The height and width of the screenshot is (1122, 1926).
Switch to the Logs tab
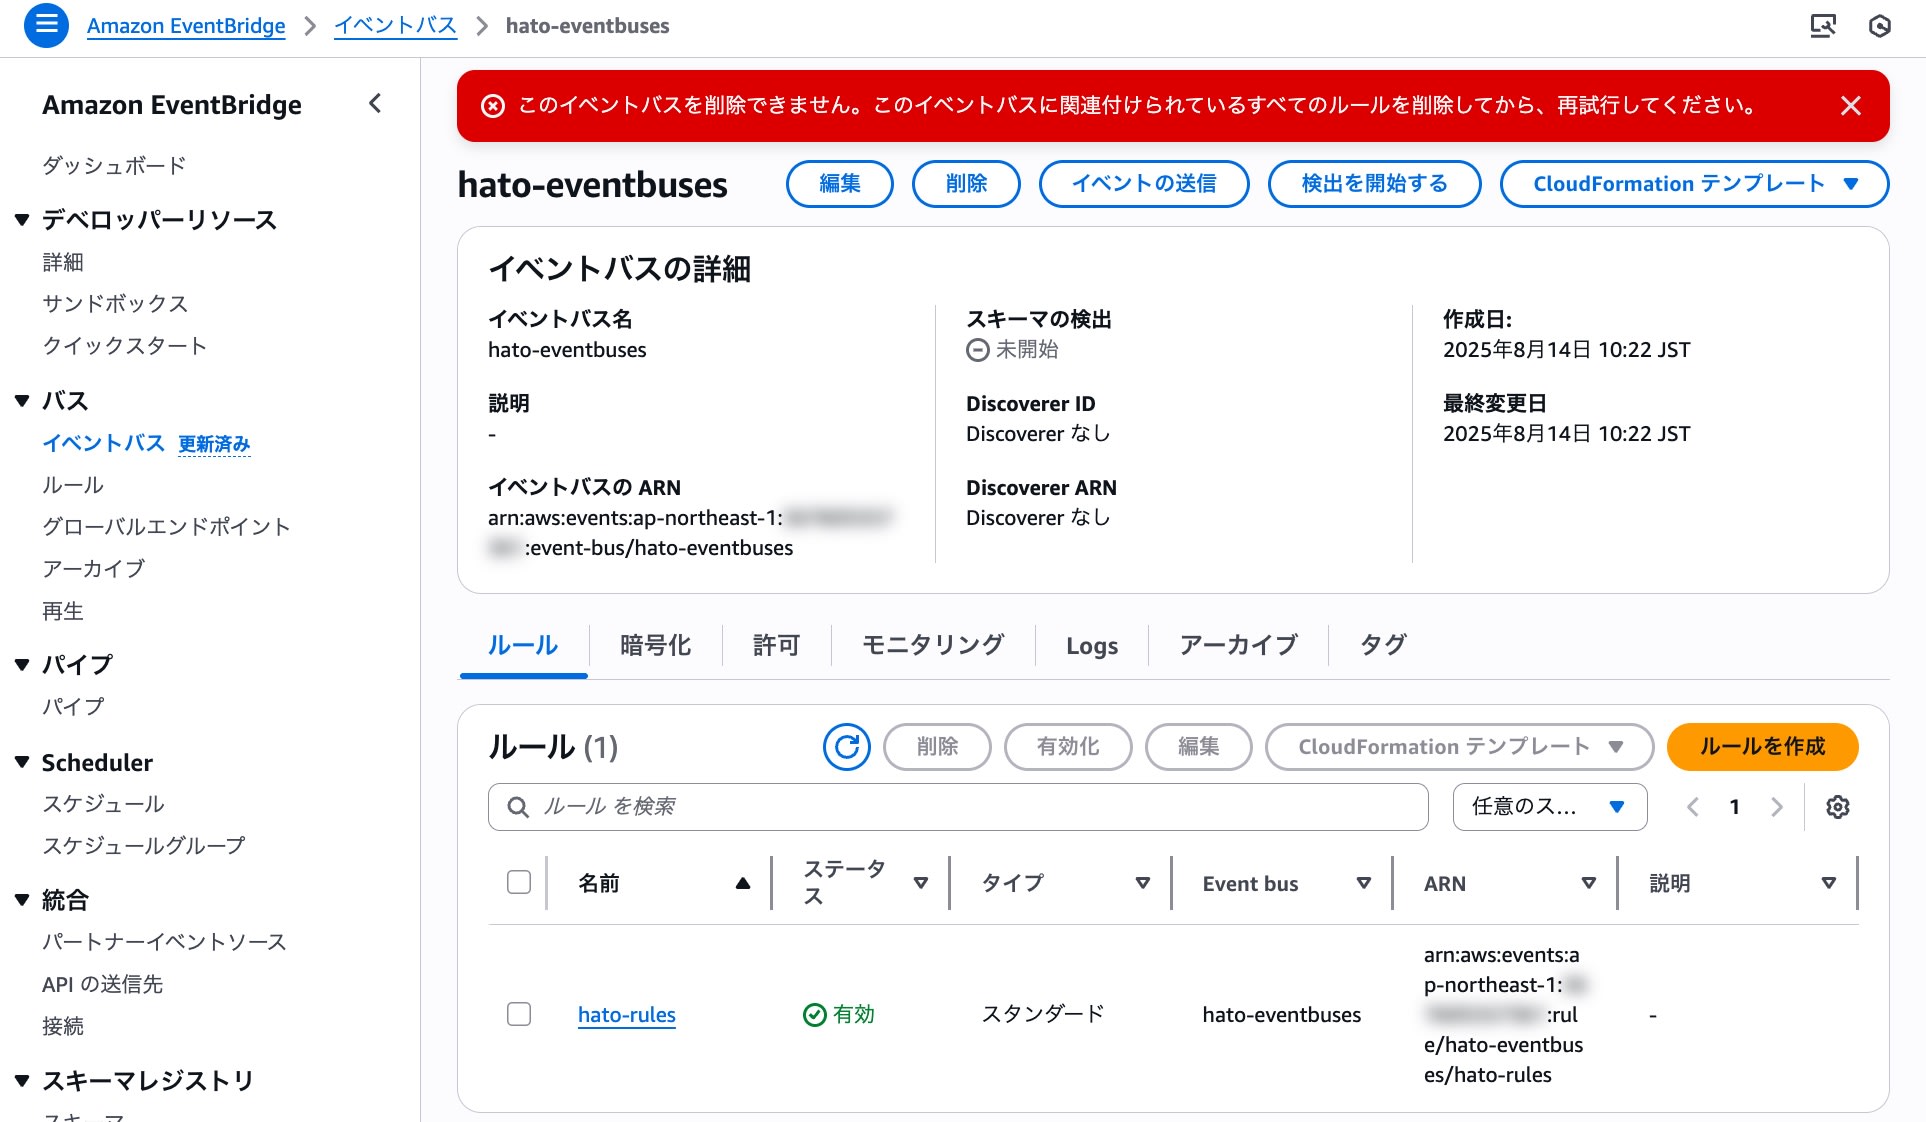pyautogui.click(x=1092, y=646)
